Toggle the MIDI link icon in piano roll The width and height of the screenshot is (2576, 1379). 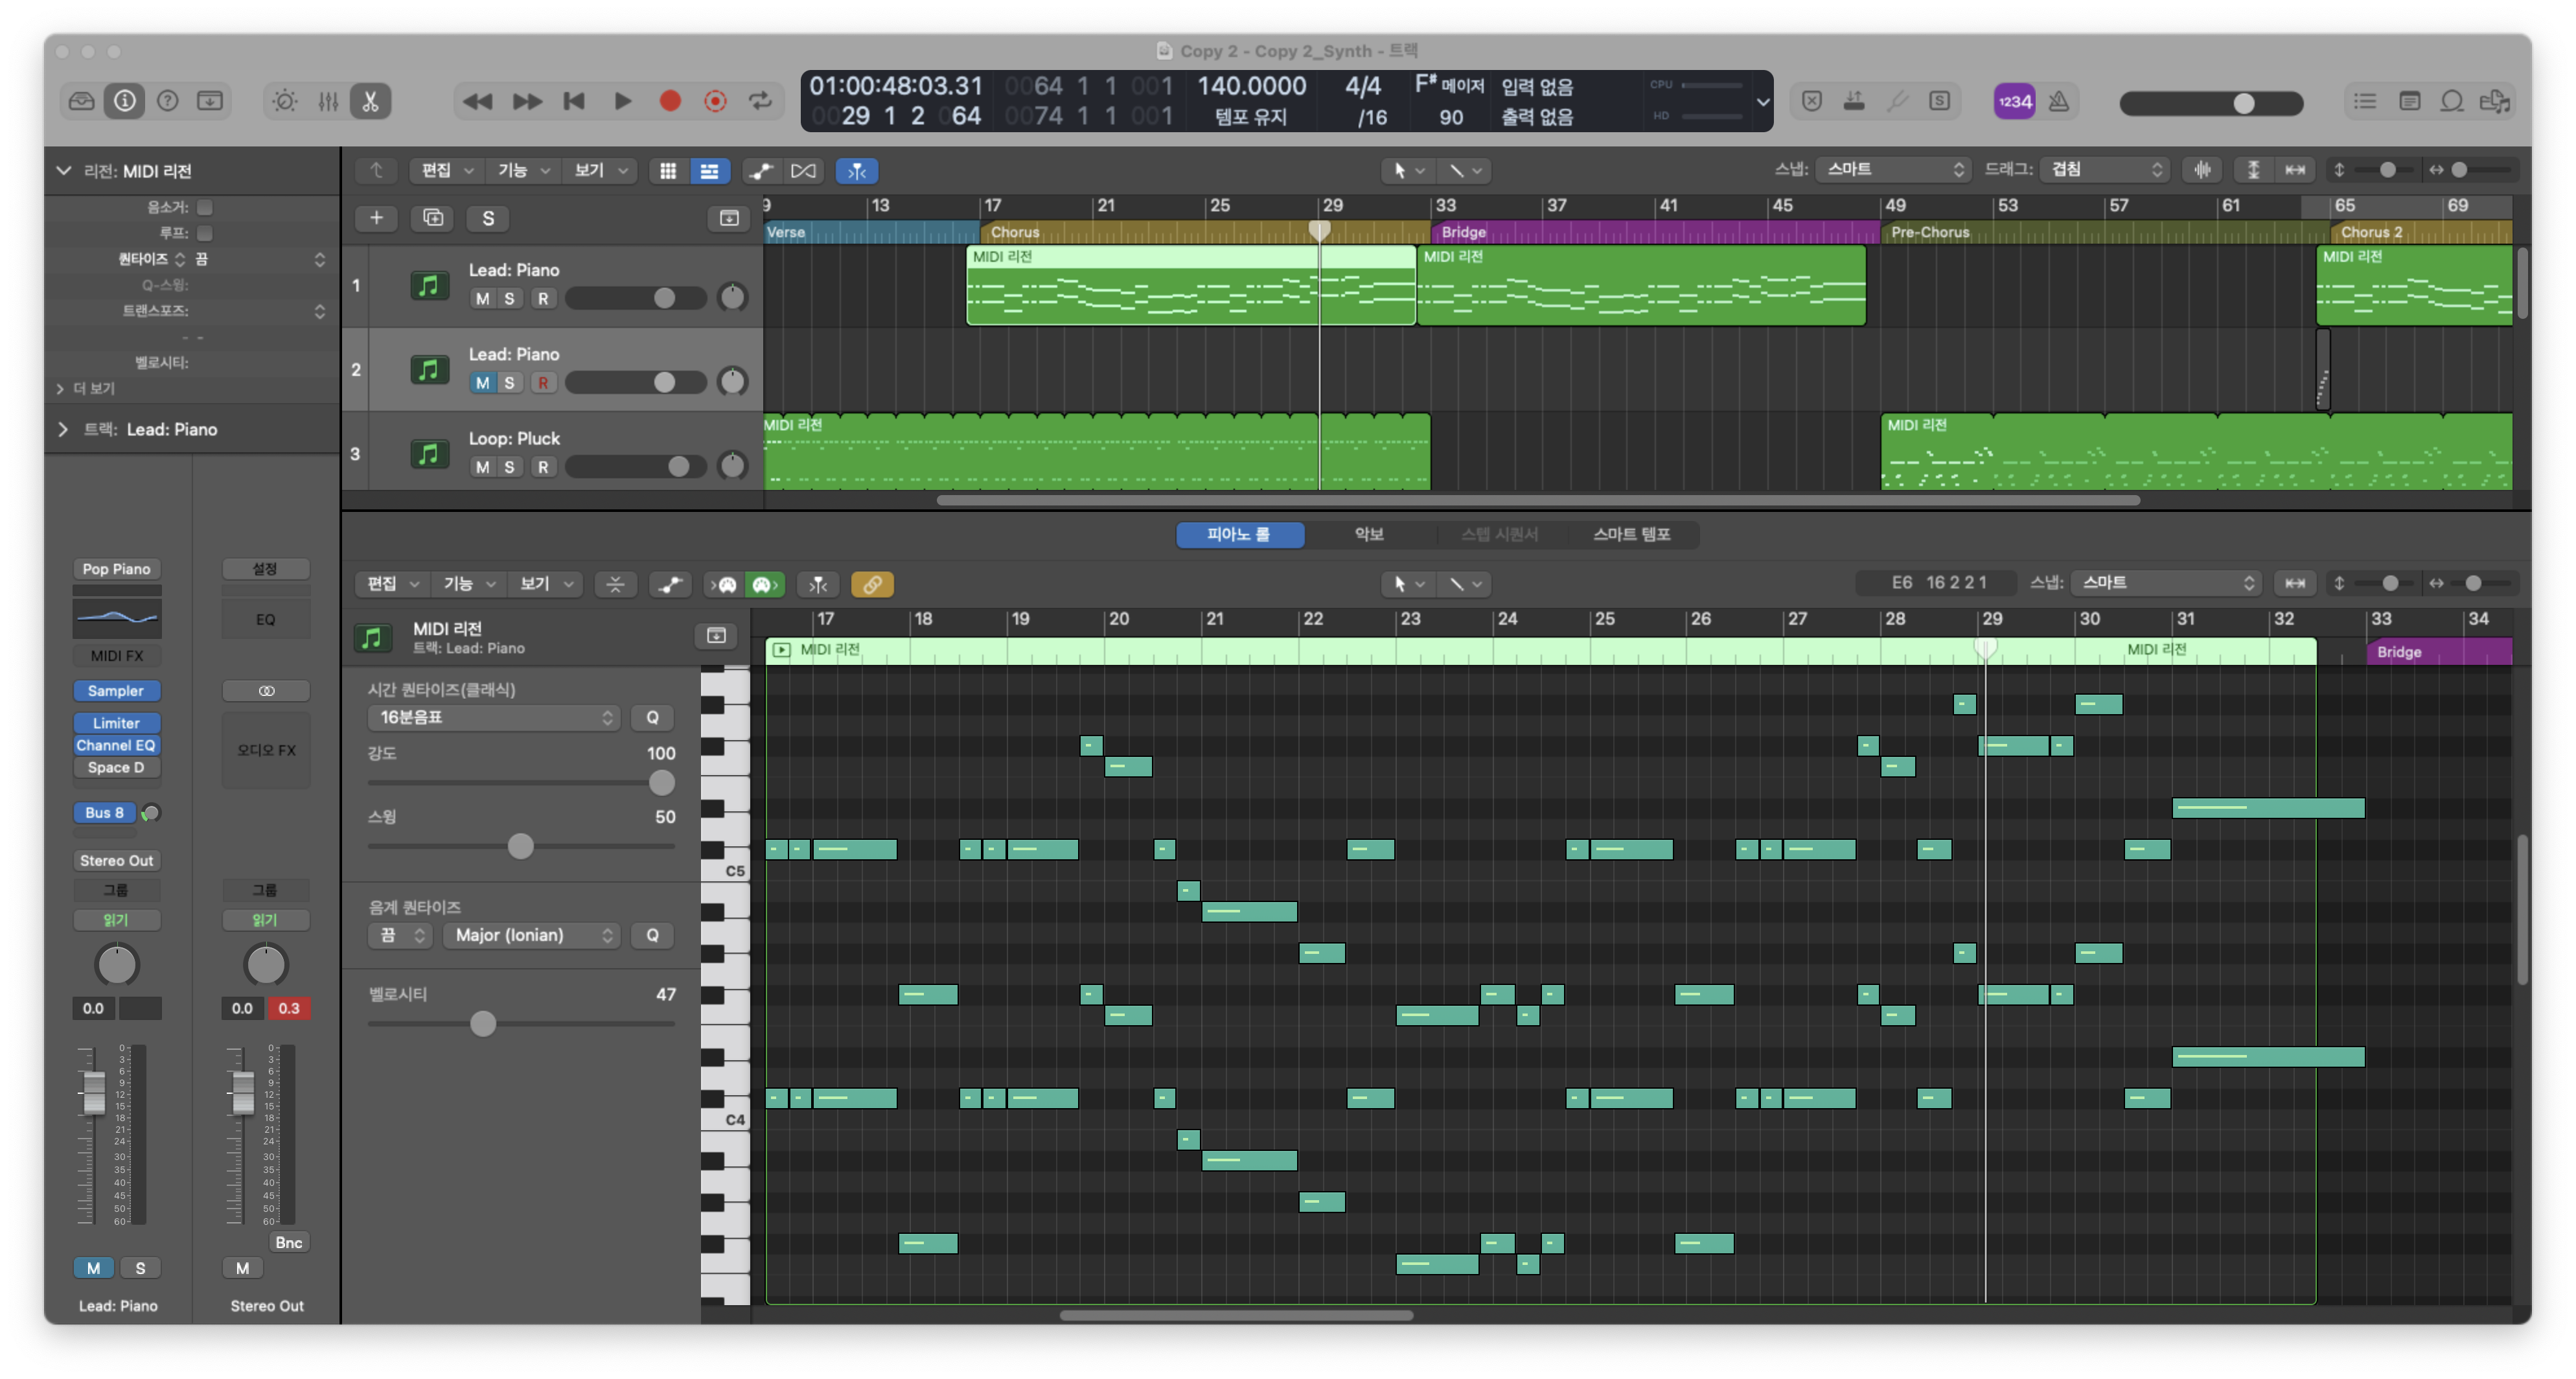point(872,584)
